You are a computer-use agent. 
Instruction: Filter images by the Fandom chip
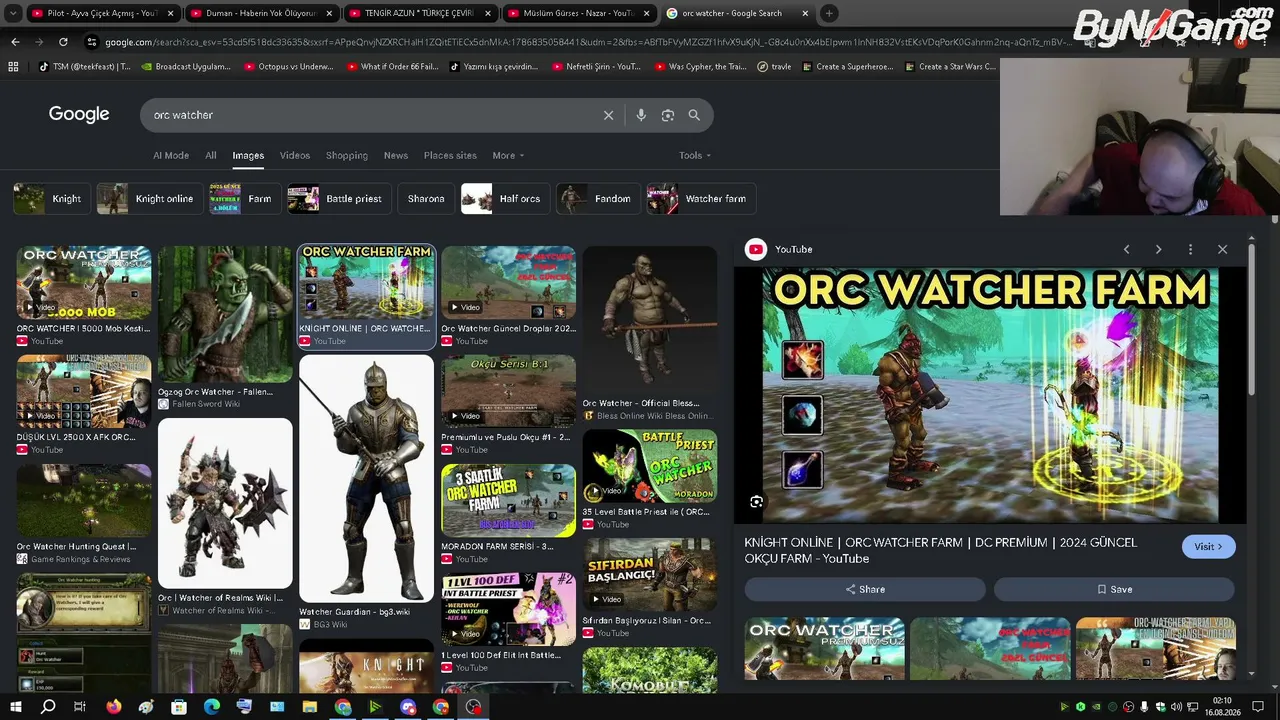[597, 199]
